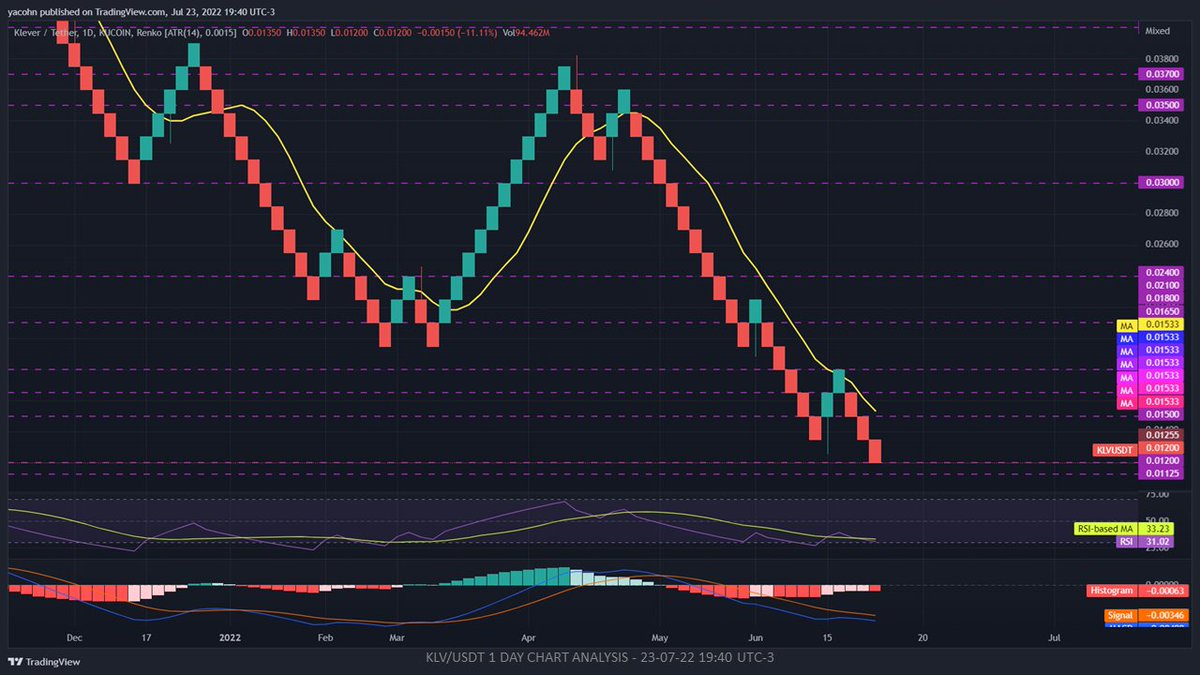Click the 'Mixed' label on price scale
The height and width of the screenshot is (675, 1200).
1156,30
